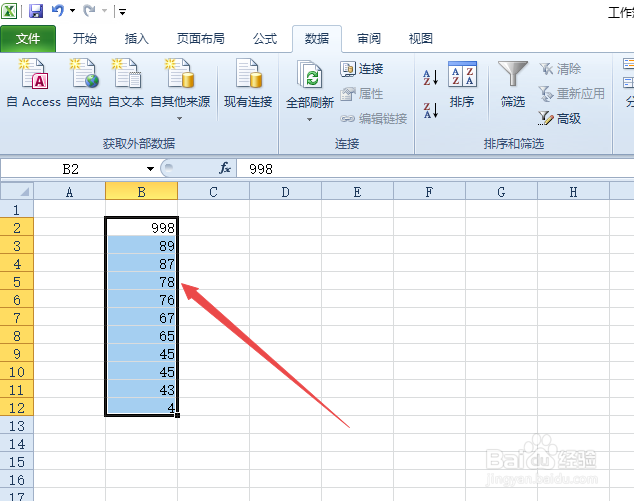This screenshot has height=501, width=634.
Task: Click the formula bar showing 998
Action: 435,169
